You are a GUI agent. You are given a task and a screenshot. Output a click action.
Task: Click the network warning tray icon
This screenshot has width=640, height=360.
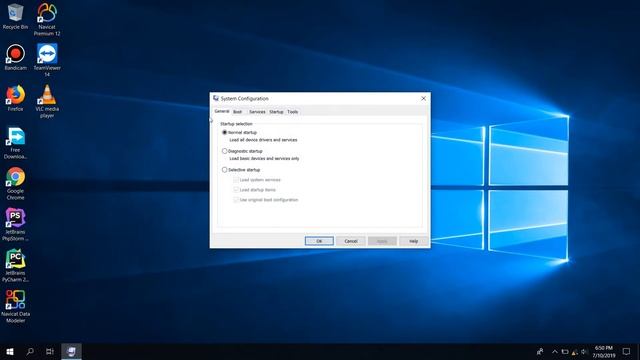tap(575, 352)
